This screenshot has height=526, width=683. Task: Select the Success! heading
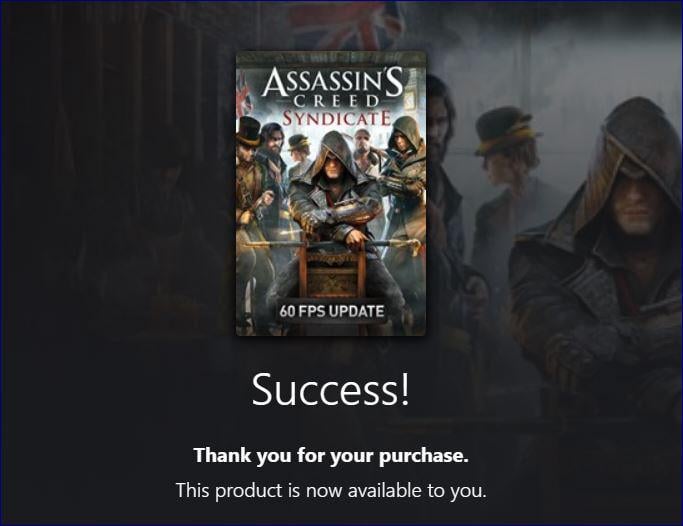coord(331,389)
